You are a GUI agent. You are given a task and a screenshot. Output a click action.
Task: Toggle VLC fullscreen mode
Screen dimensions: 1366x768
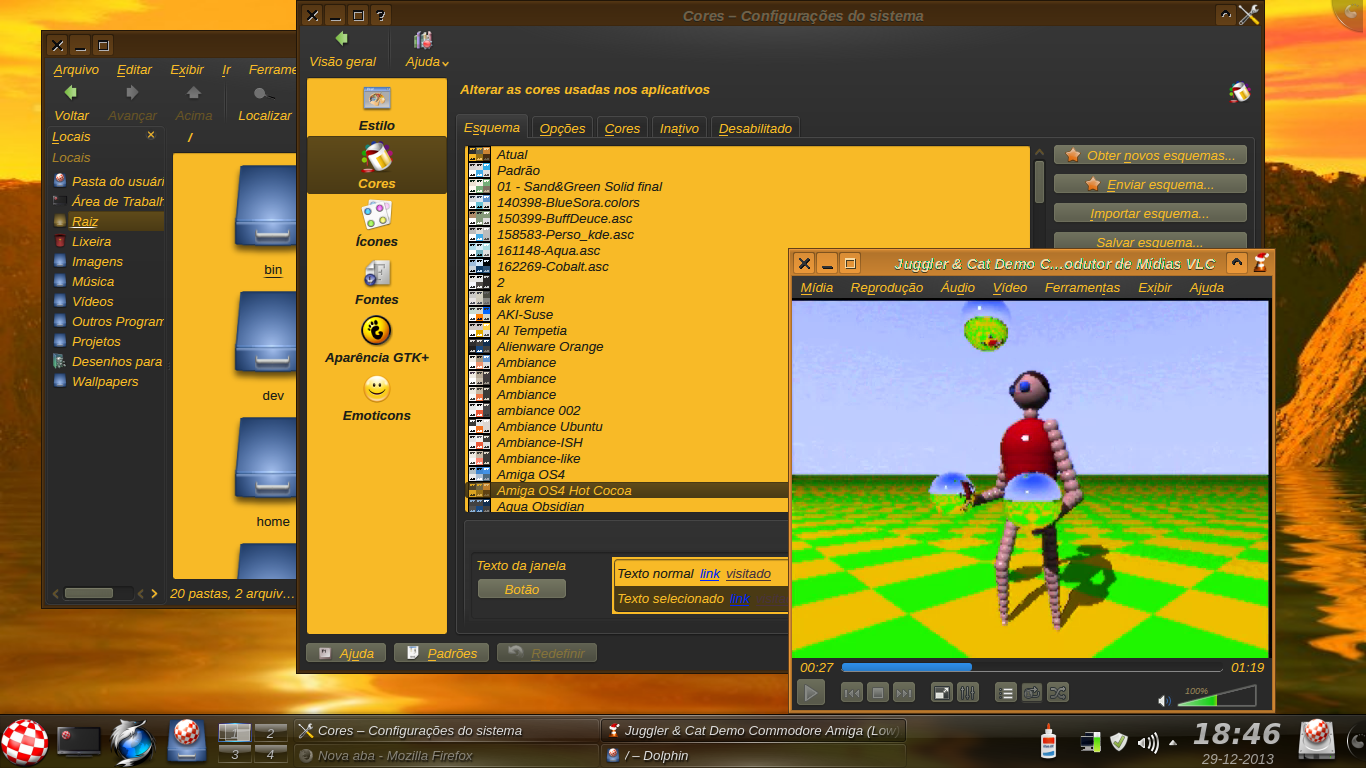click(x=941, y=692)
